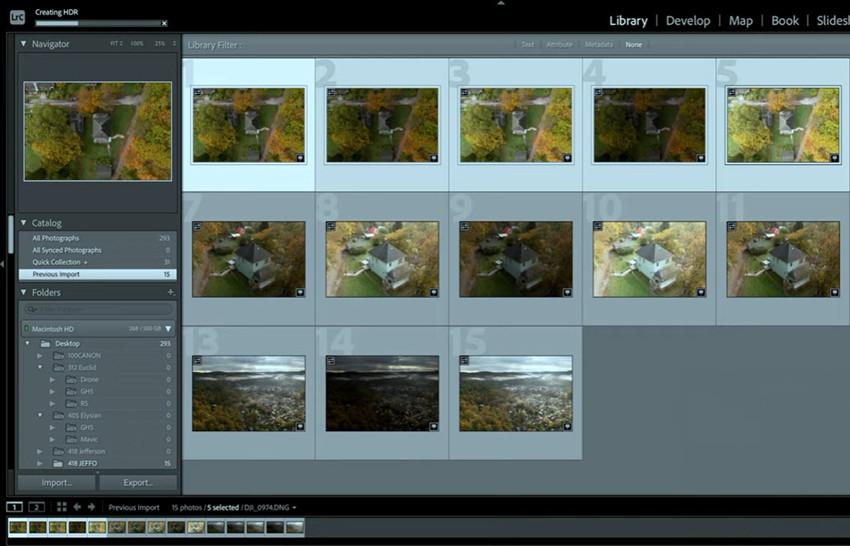
Task: Expand the Macintosh HD volume dropdown arrow
Action: [x=168, y=329]
